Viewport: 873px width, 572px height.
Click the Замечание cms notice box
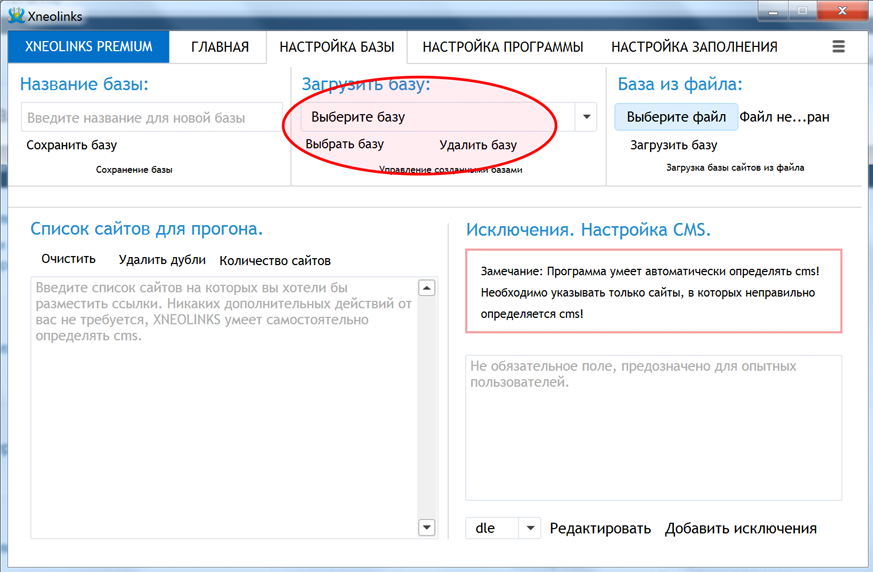tap(654, 291)
